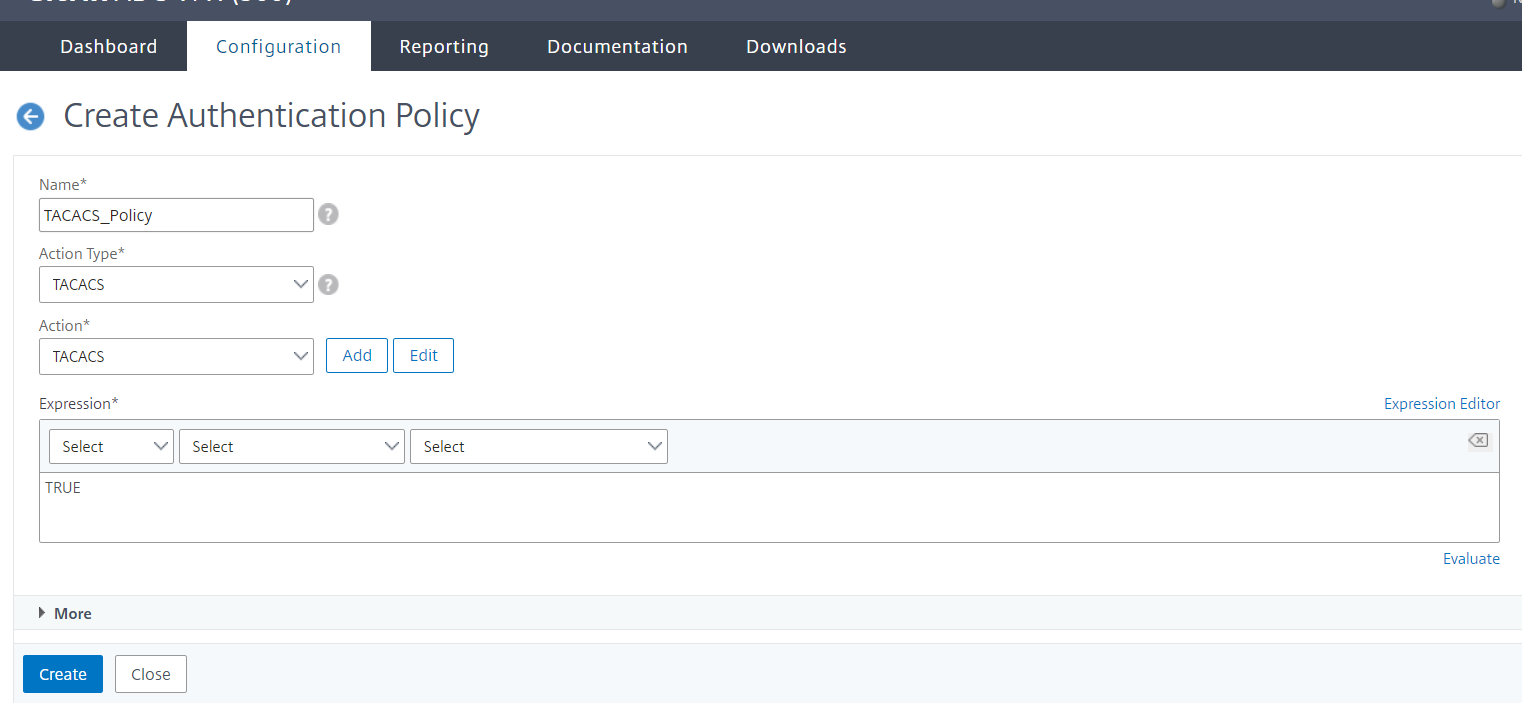Go to the Documentation tab
This screenshot has height=703, width=1522.
click(617, 46)
